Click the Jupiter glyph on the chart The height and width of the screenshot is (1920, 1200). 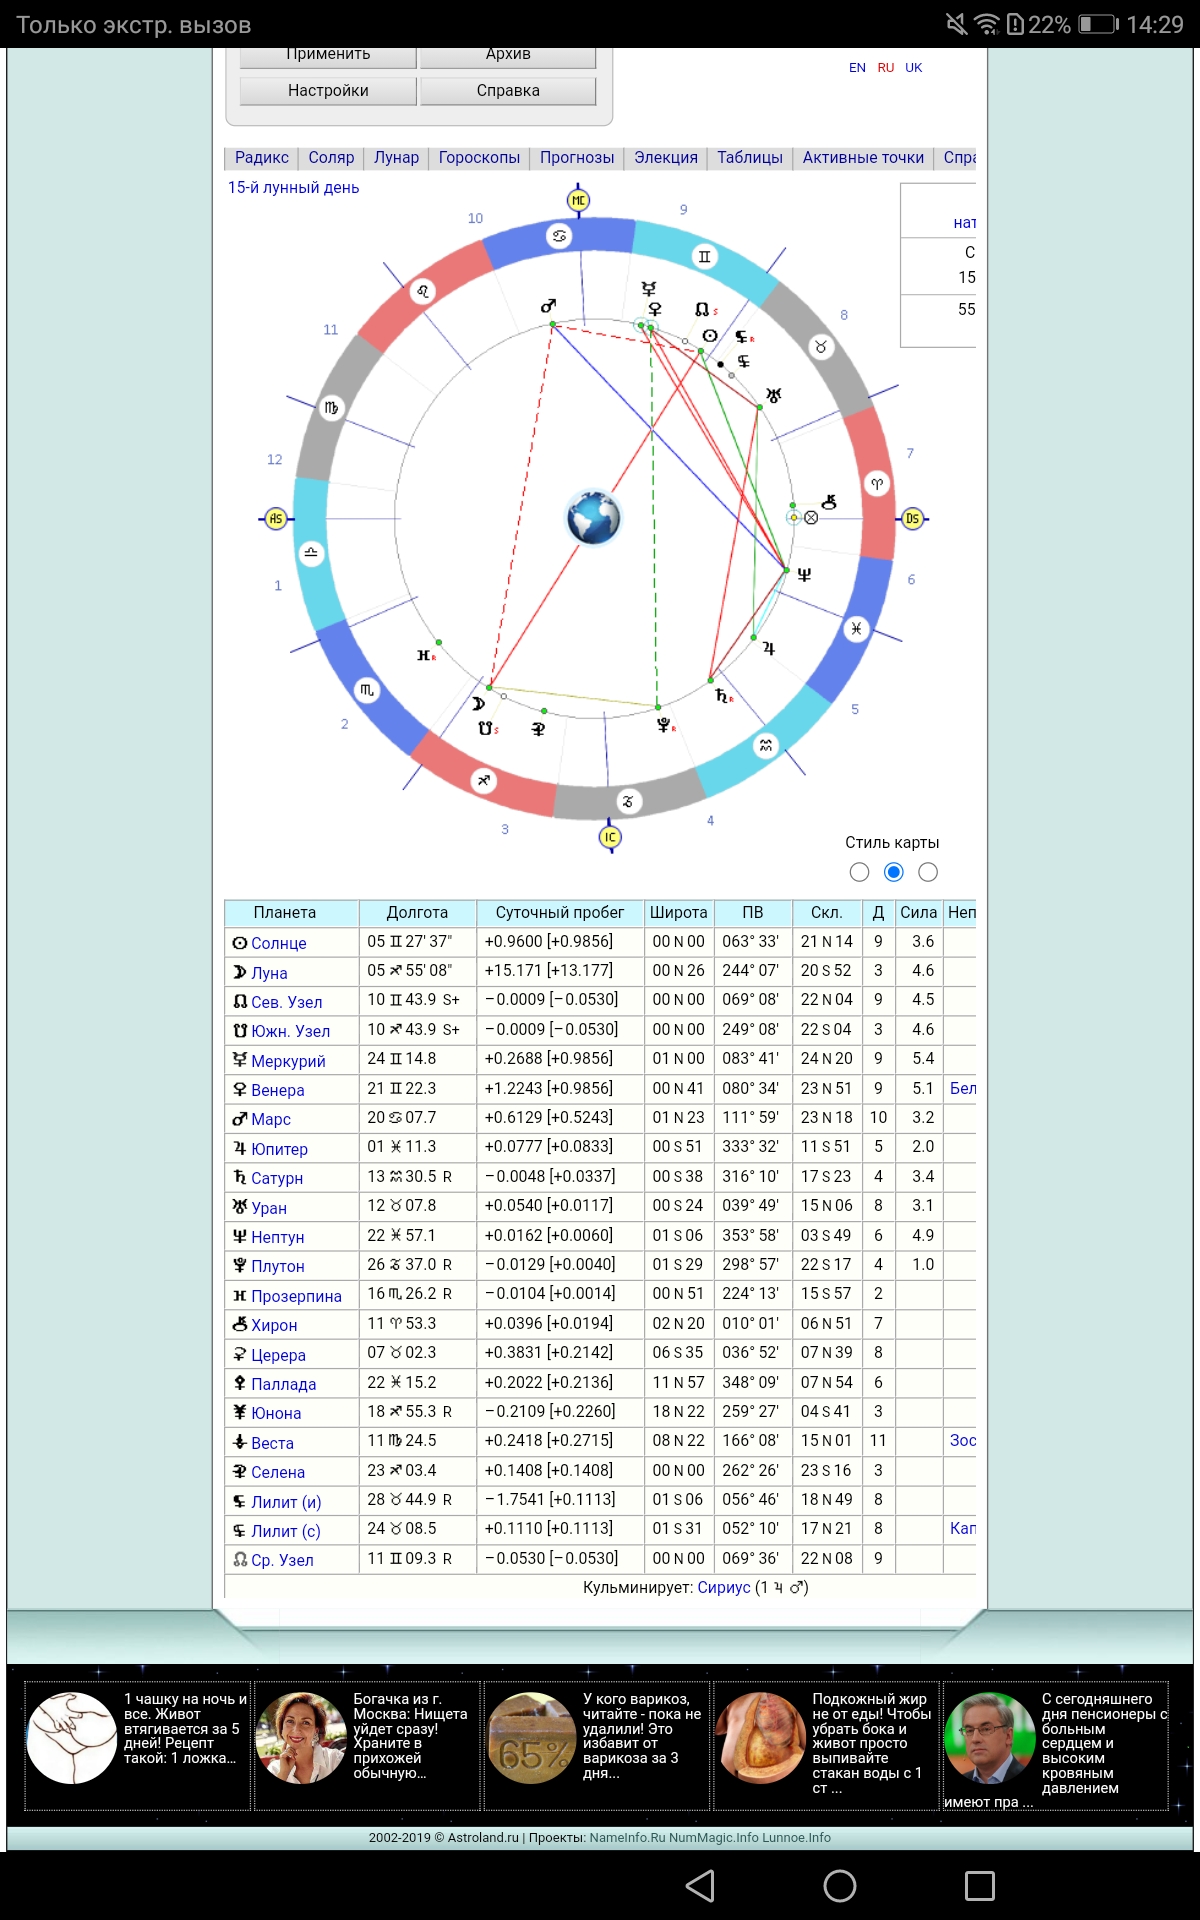pos(768,648)
